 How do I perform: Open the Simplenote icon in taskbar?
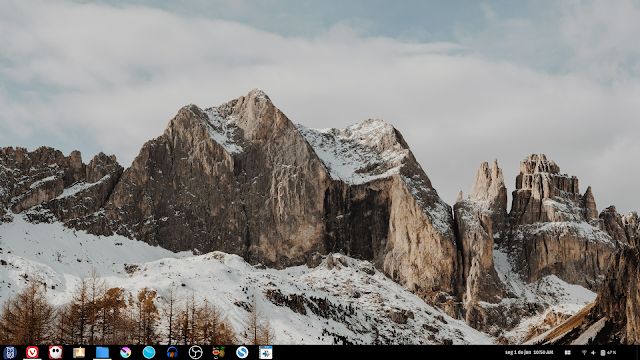[x=242, y=352]
